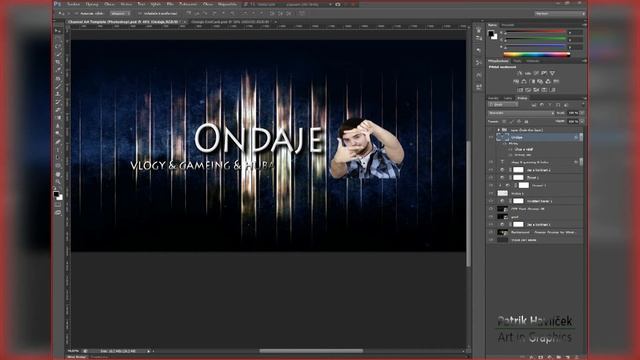Add a Color Balance adjustment from Adjustments panel
The image size is (640, 360).
524,82
